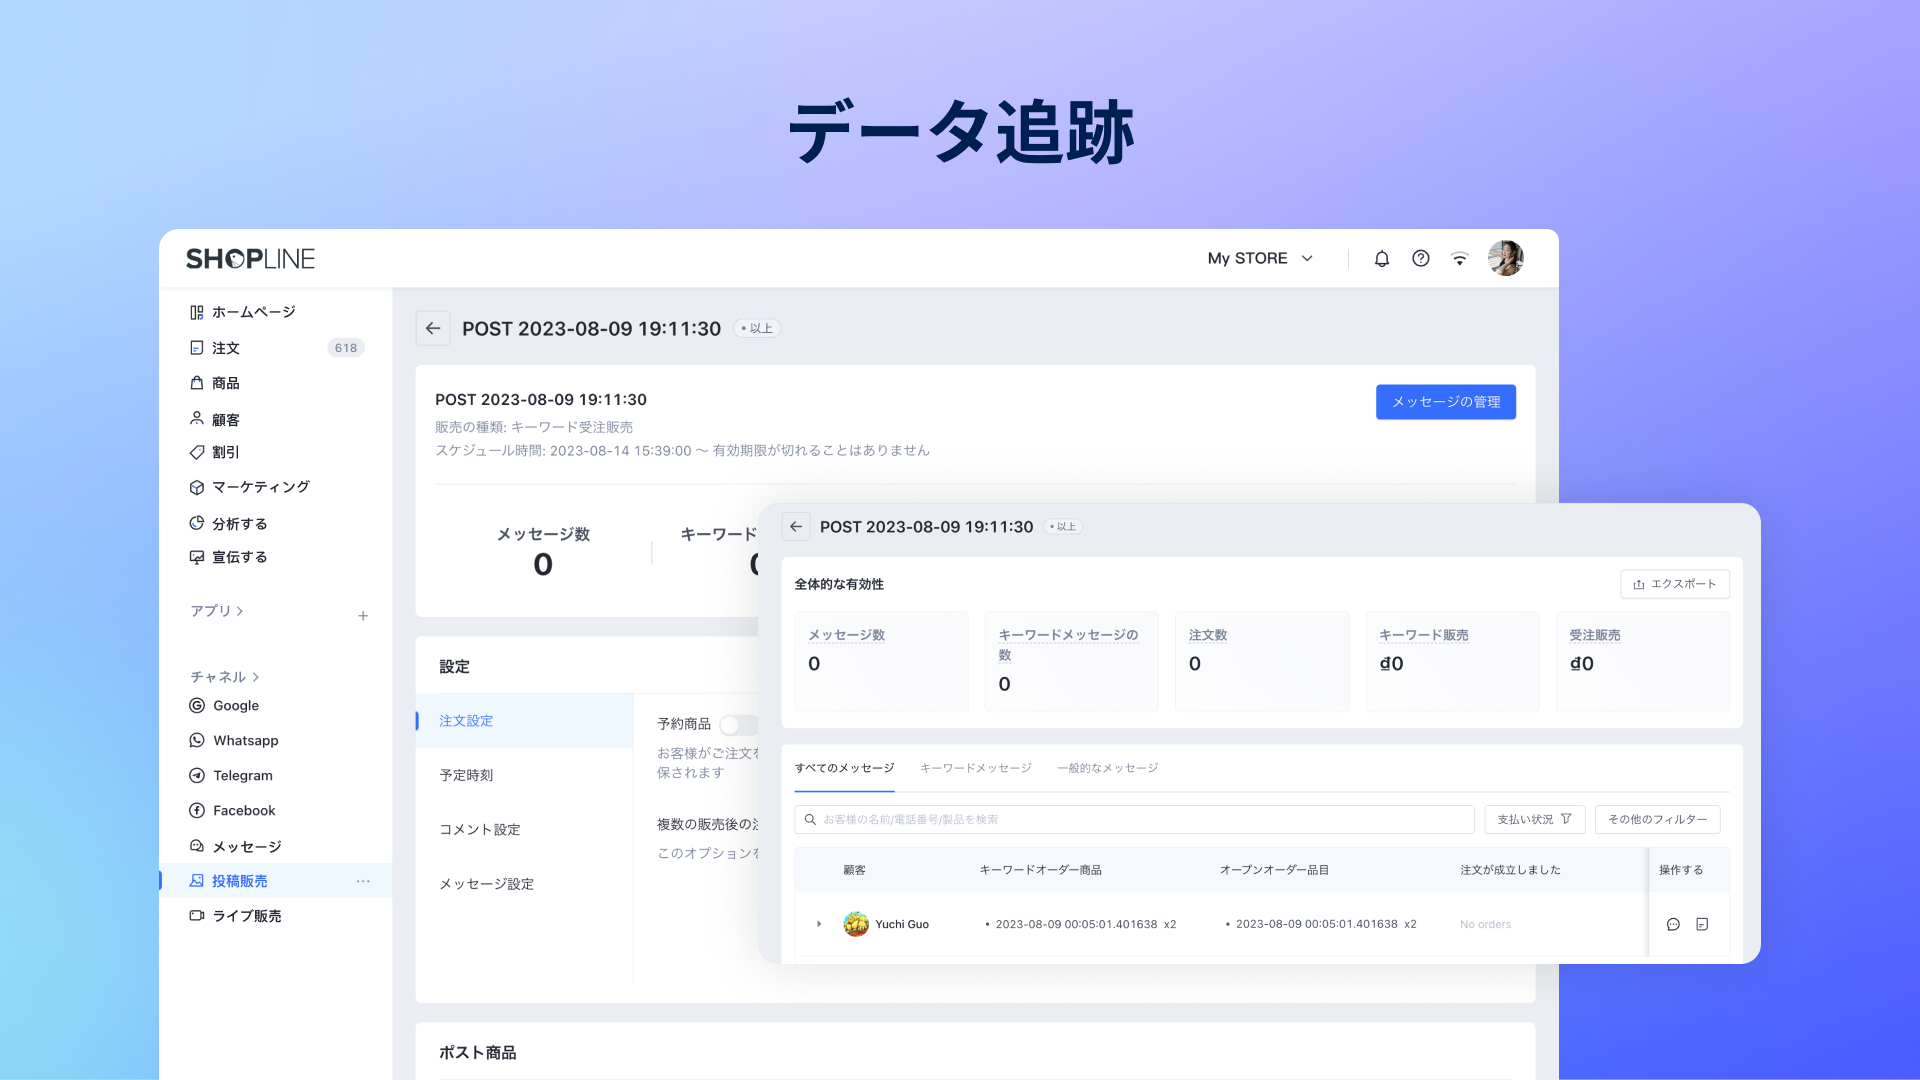Viewport: 1920px width, 1080px height.
Task: Open the user profile avatar
Action: pyautogui.click(x=1505, y=258)
